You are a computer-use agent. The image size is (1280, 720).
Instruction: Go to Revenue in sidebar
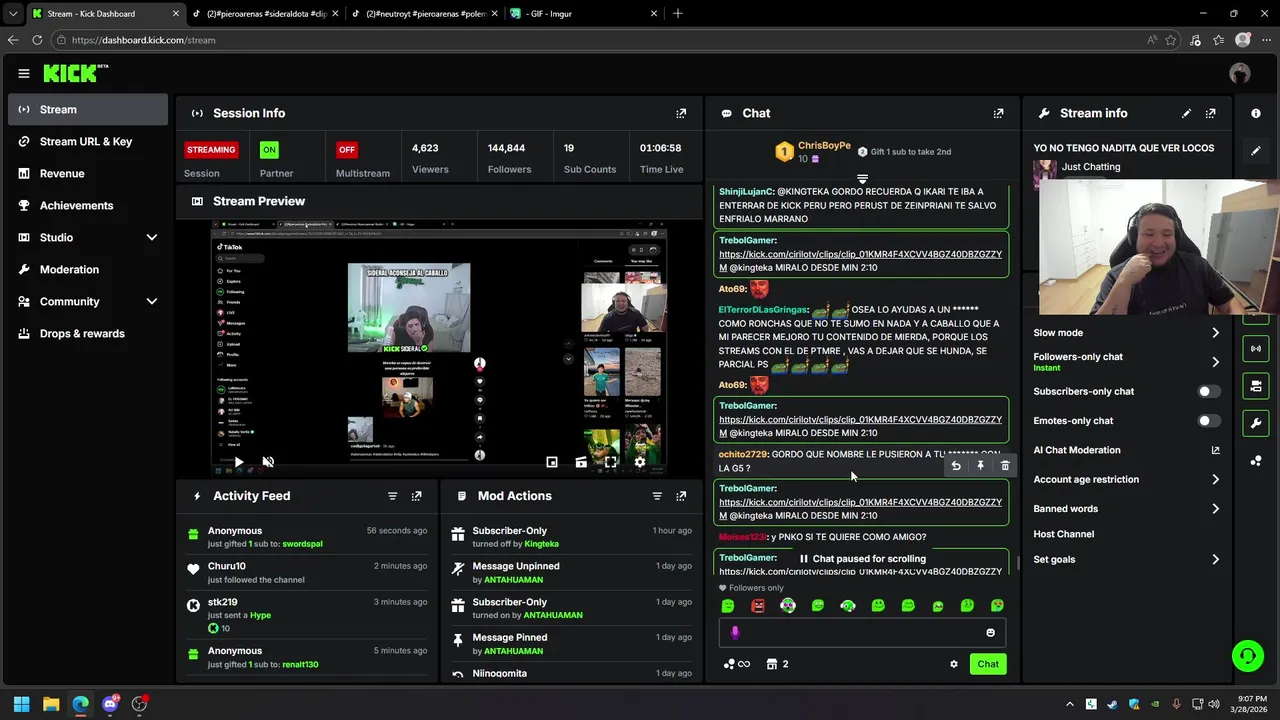88,173
